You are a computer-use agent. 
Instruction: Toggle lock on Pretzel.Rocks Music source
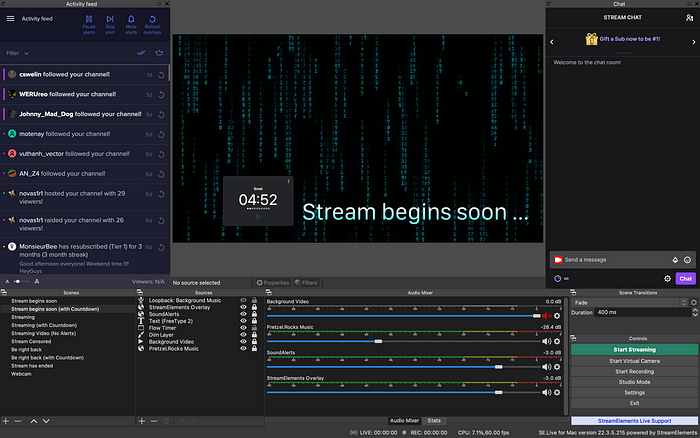(x=254, y=348)
